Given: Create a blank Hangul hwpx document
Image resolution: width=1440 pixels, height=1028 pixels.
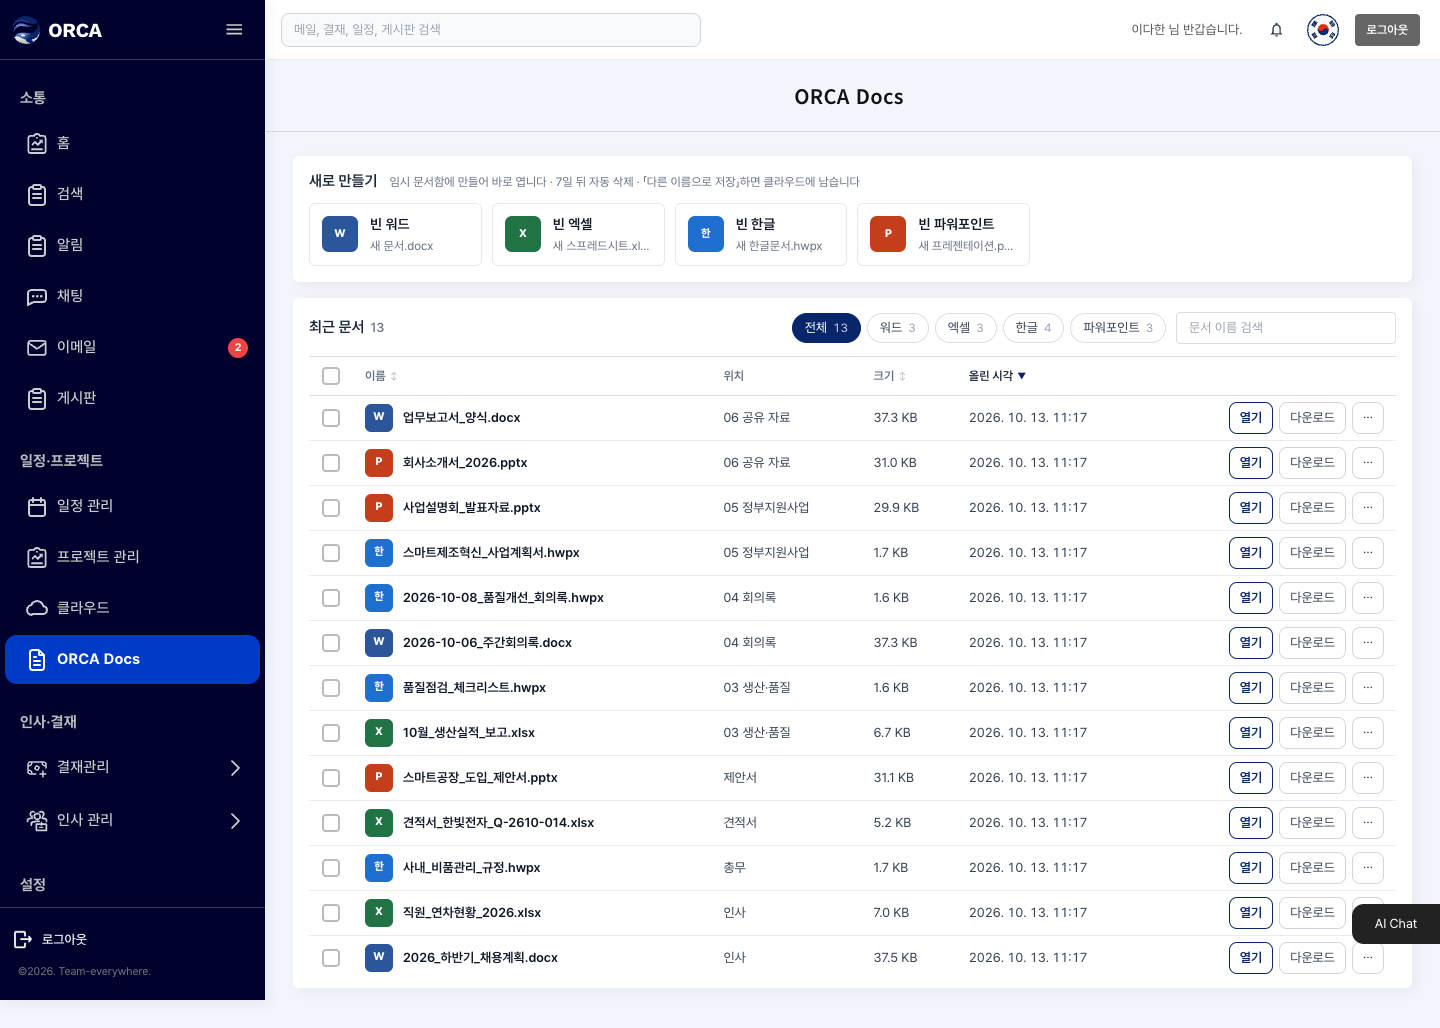Looking at the screenshot, I should click(761, 234).
